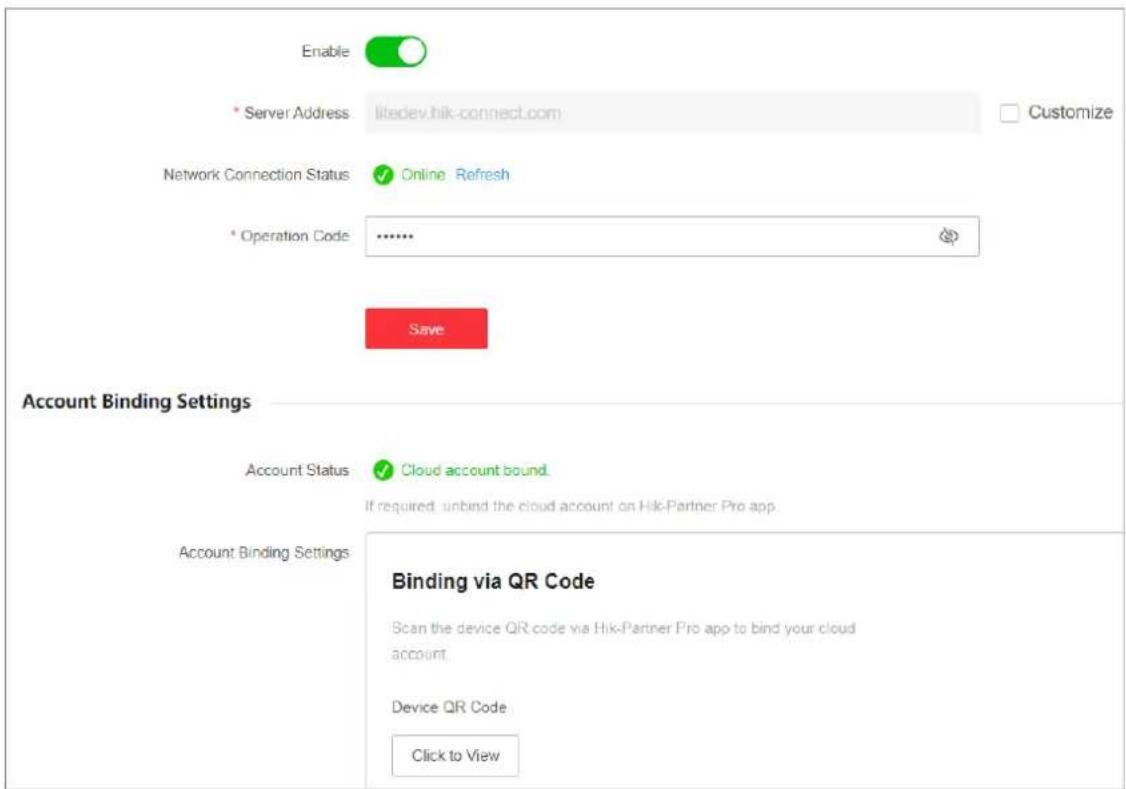Check the Customize checkbox
This screenshot has width=1126, height=789.
1009,113
